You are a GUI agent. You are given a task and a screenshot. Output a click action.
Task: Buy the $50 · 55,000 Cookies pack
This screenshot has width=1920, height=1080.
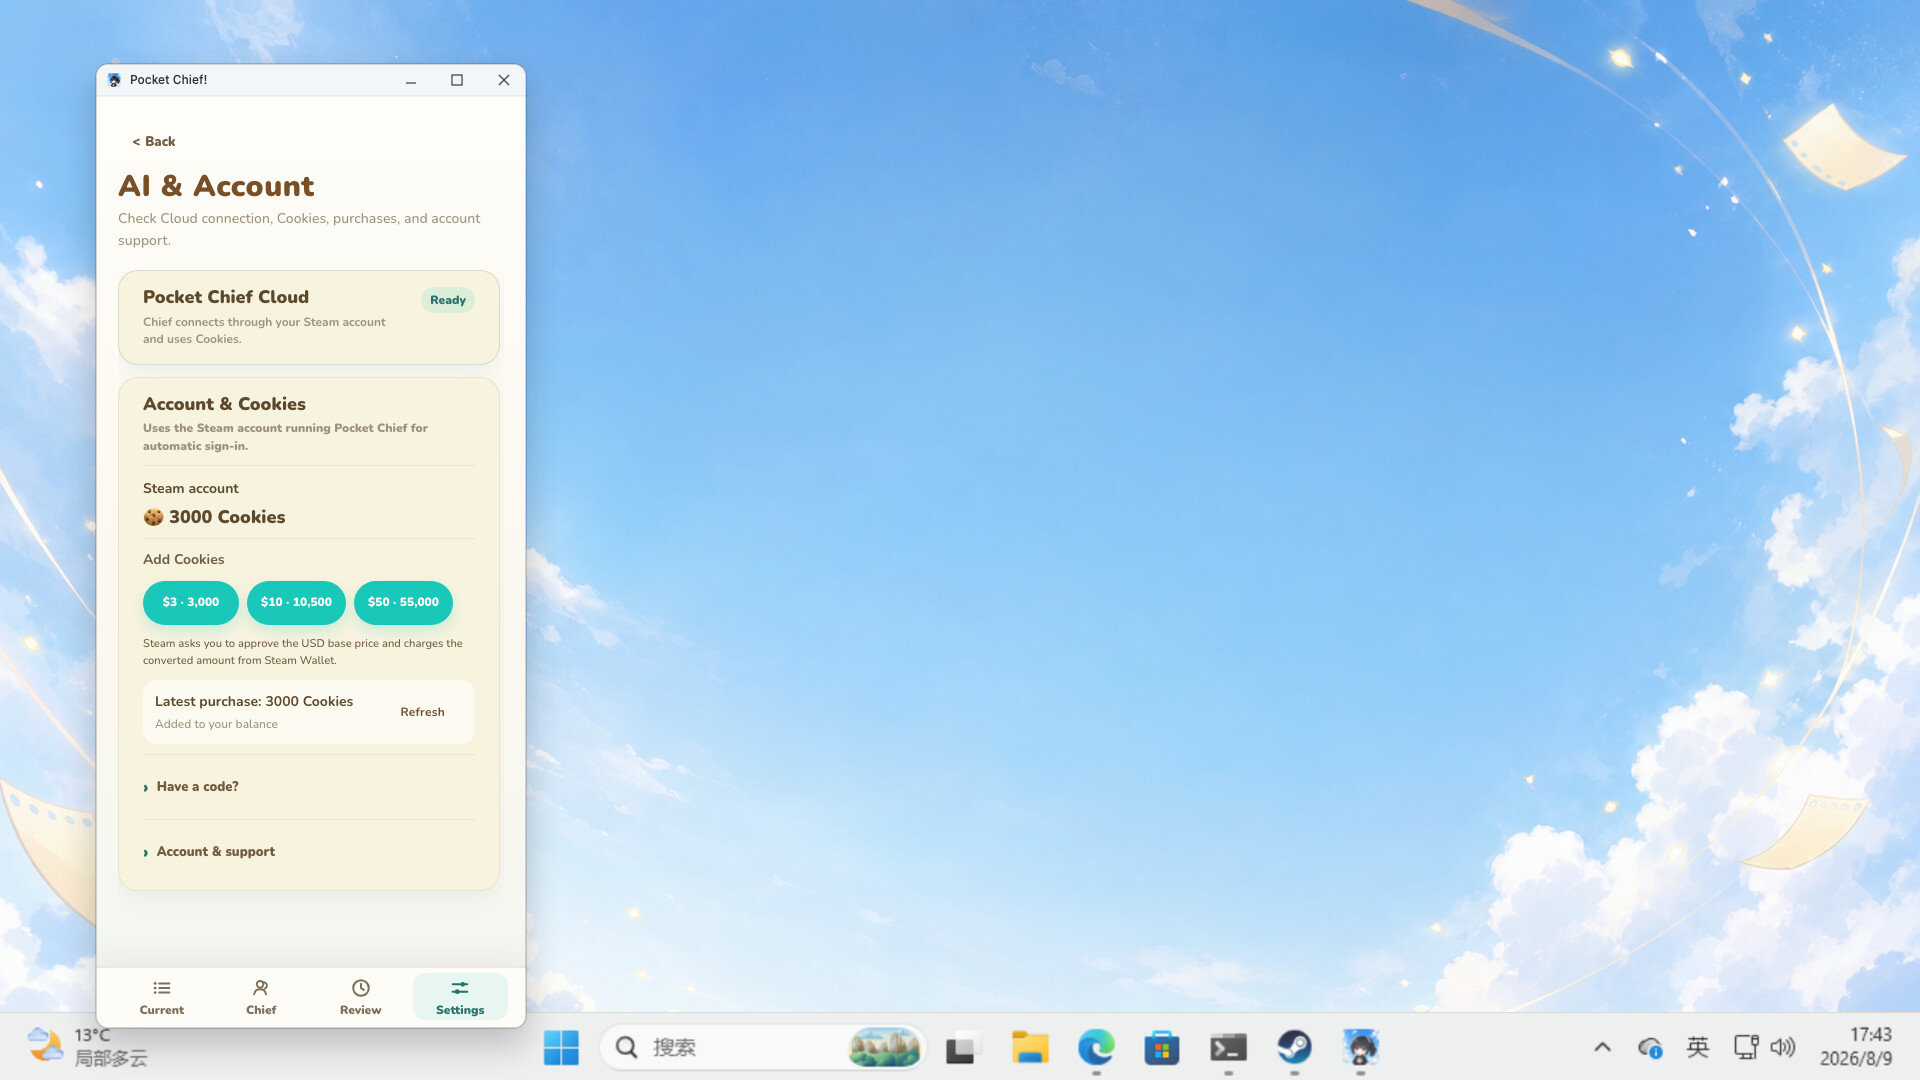(403, 602)
